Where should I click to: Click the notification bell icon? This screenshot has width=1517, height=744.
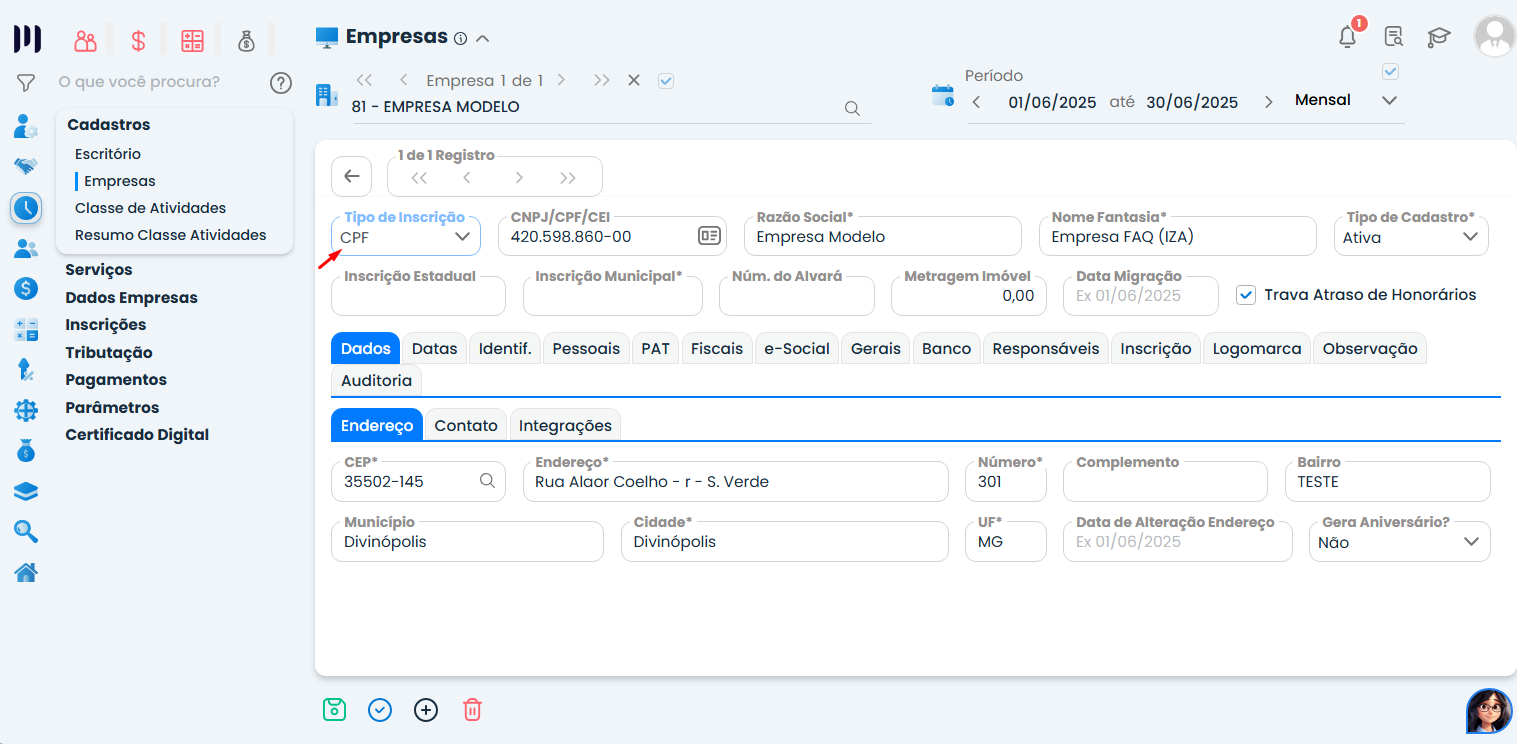click(1347, 37)
